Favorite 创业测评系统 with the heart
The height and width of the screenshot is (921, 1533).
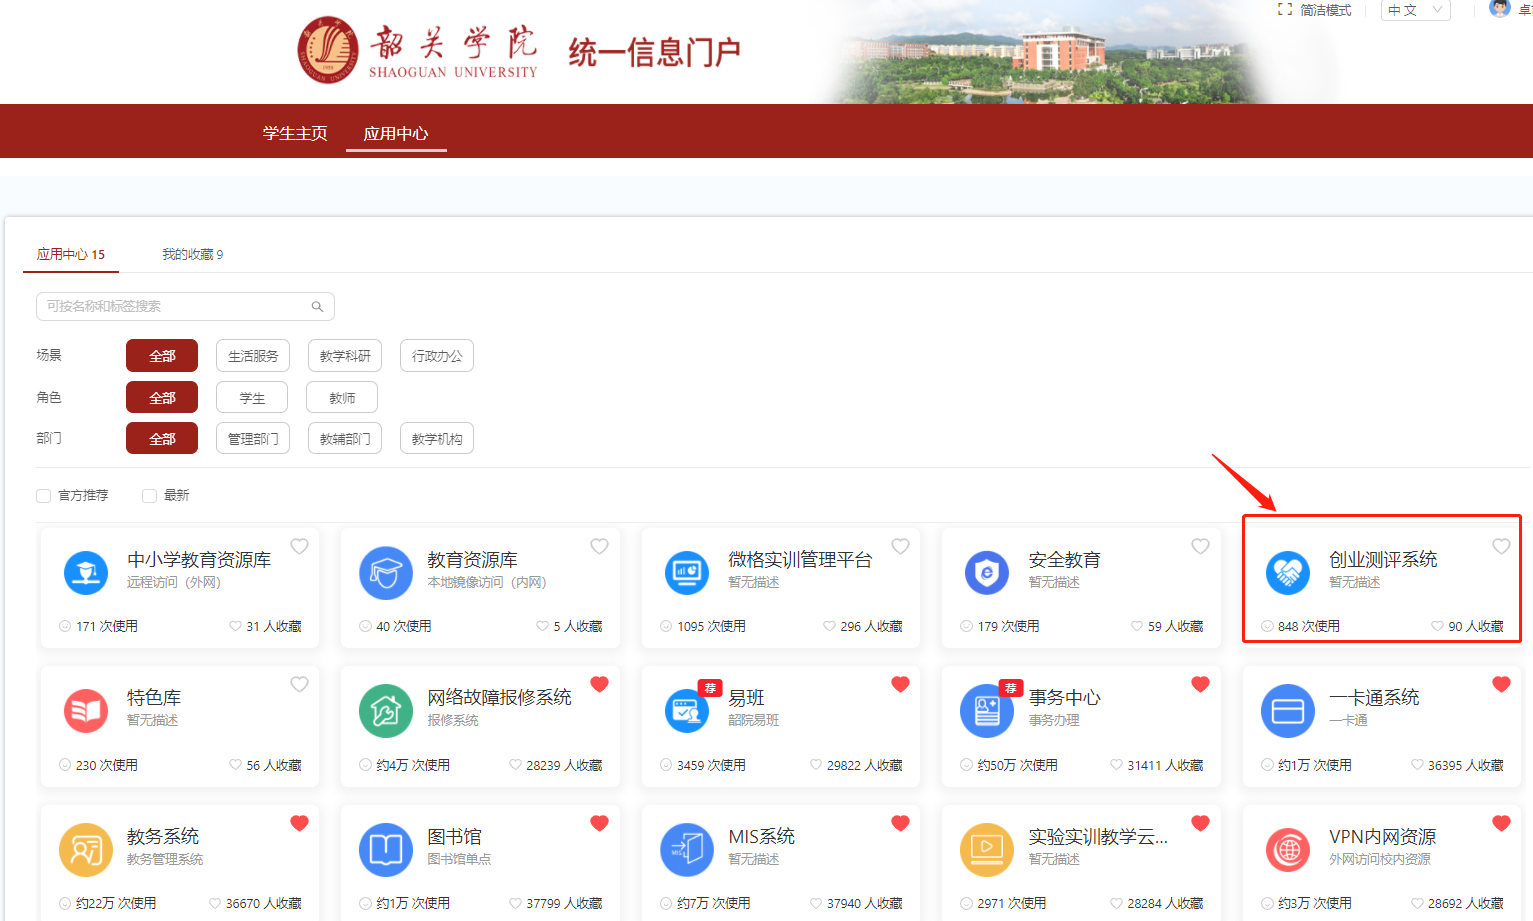pos(1501,546)
